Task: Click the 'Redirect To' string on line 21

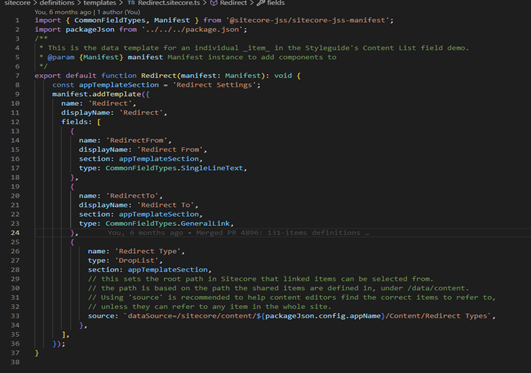Action: pos(166,205)
